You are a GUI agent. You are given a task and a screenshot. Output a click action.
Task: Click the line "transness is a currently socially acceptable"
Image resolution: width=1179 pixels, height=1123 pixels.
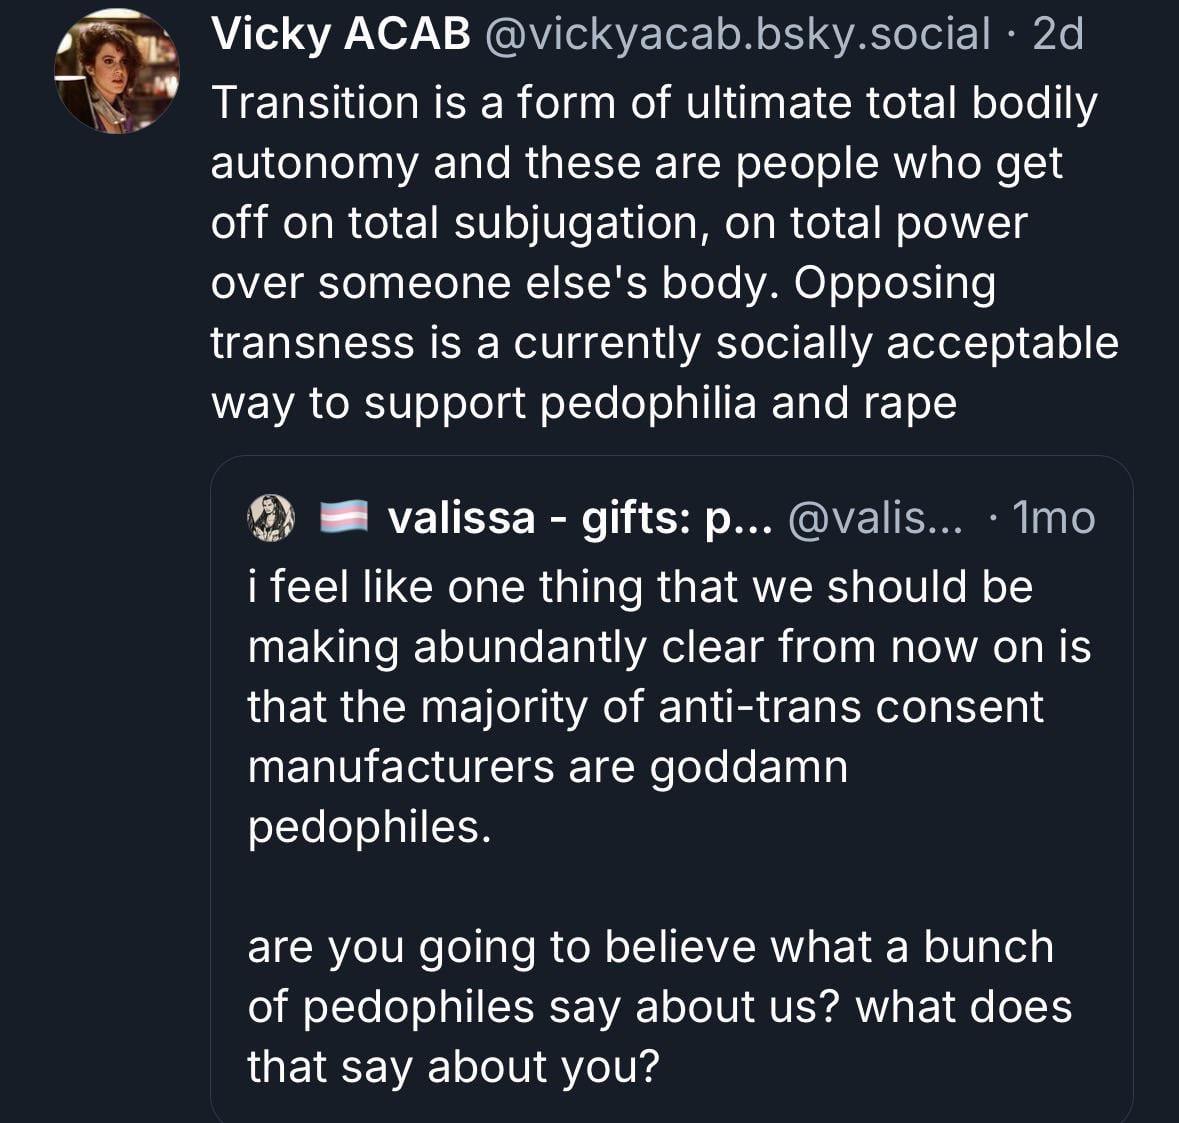[x=664, y=343]
